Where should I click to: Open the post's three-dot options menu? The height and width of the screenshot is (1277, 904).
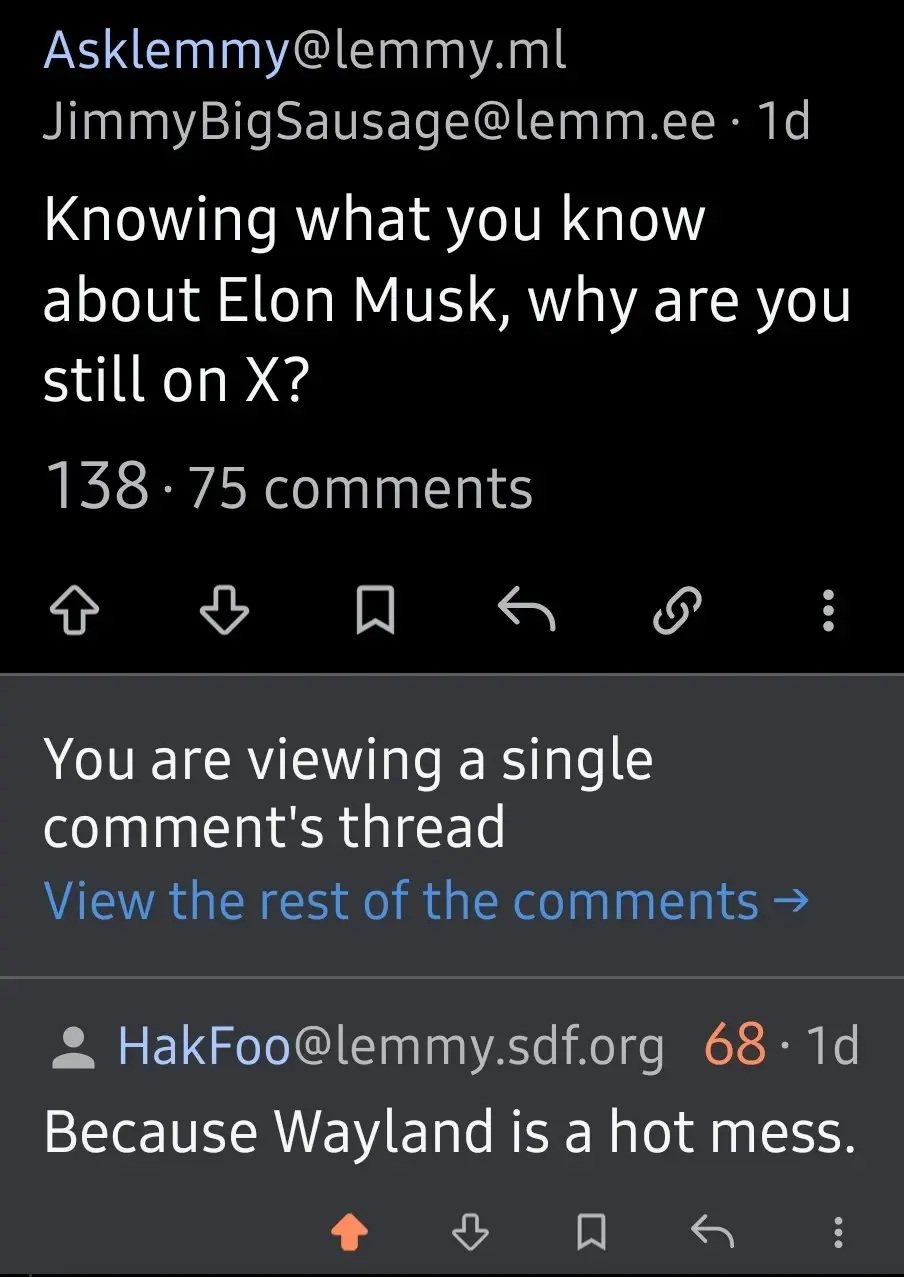(x=828, y=609)
